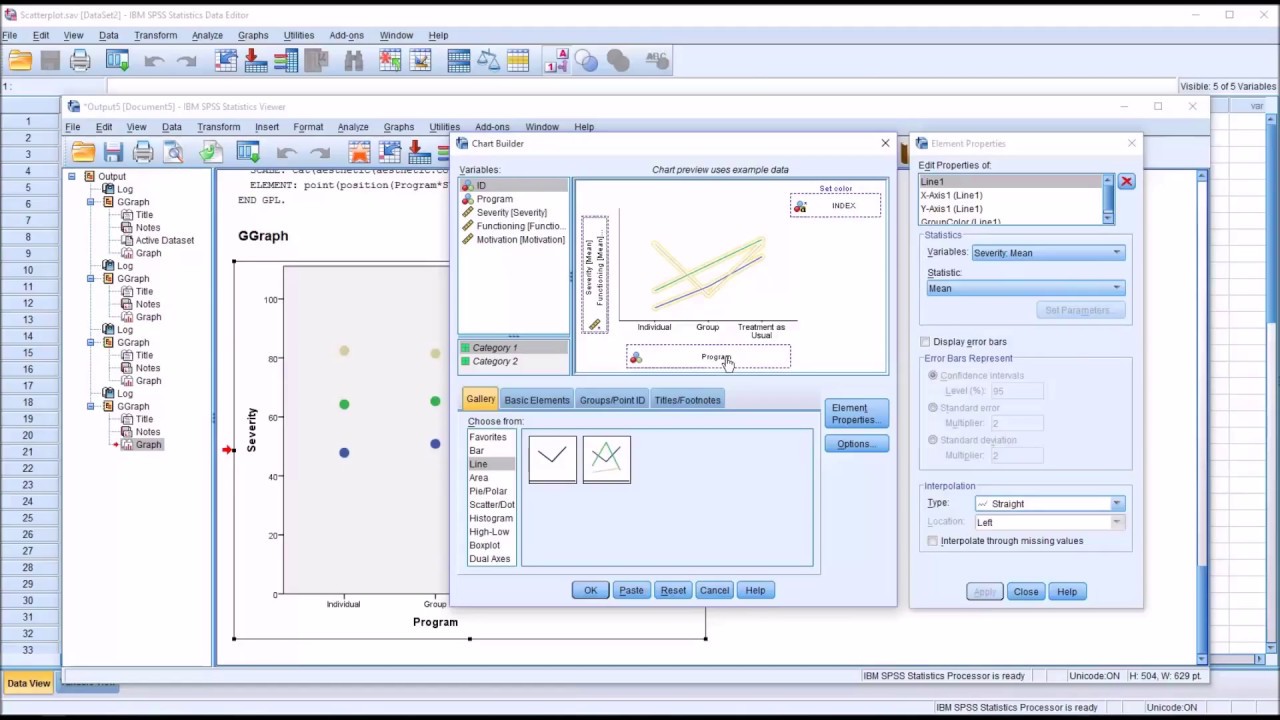1280x720 pixels.
Task: Click Variables icon in Data Editor toolbar
Action: [286, 61]
